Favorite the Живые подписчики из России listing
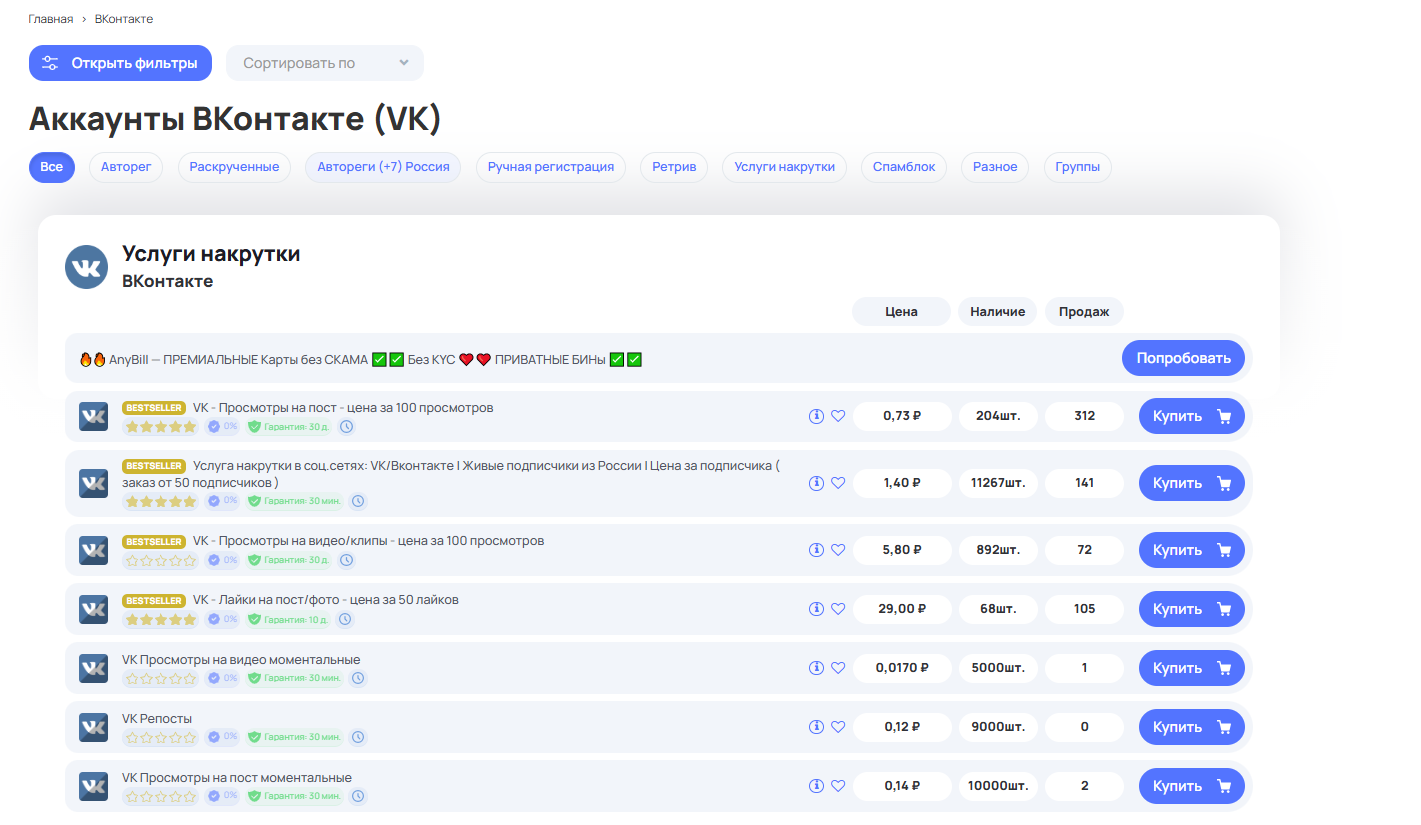 coord(838,483)
